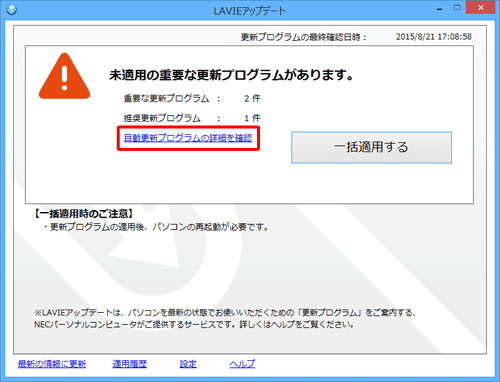Open the 設定 link
The height and width of the screenshot is (382, 500).
pos(188,364)
